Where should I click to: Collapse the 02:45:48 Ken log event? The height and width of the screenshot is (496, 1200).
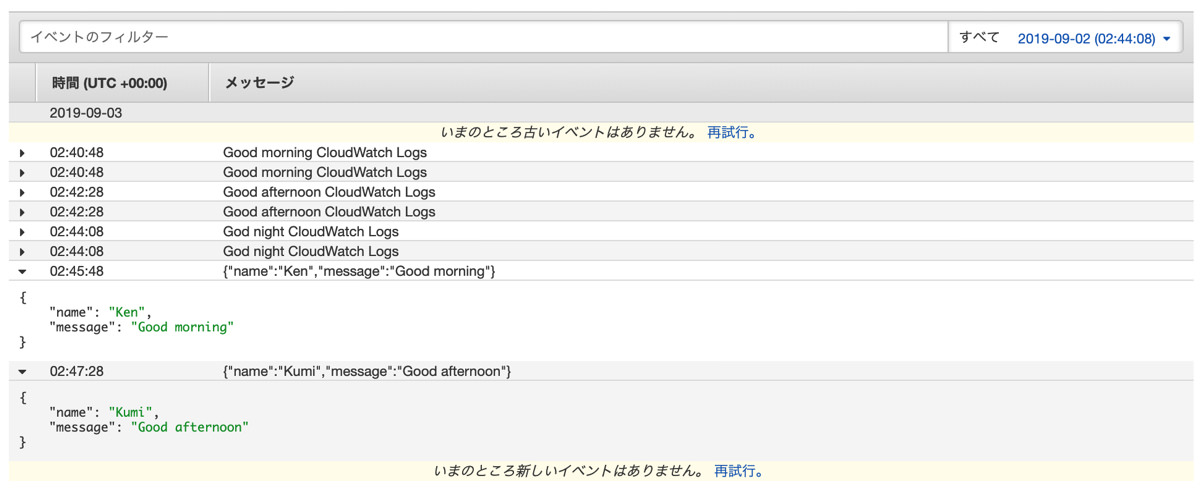pos(23,272)
